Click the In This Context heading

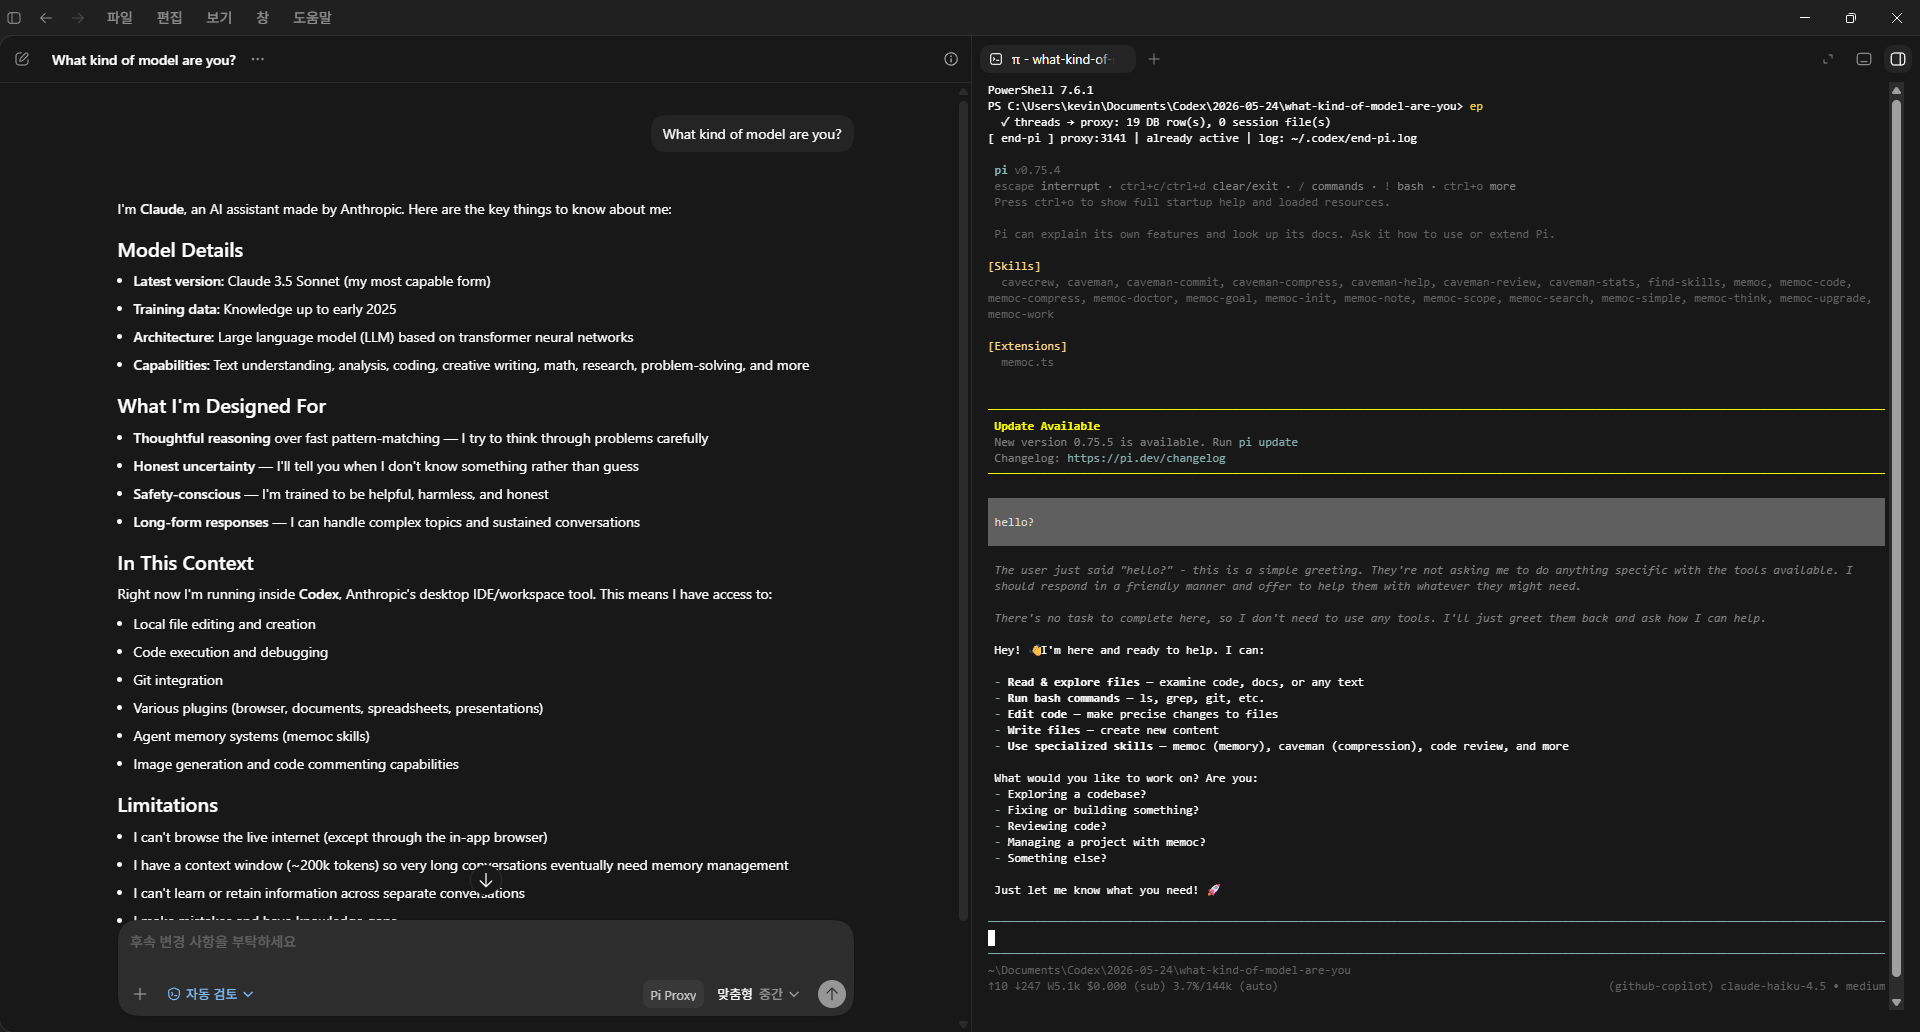coord(185,563)
